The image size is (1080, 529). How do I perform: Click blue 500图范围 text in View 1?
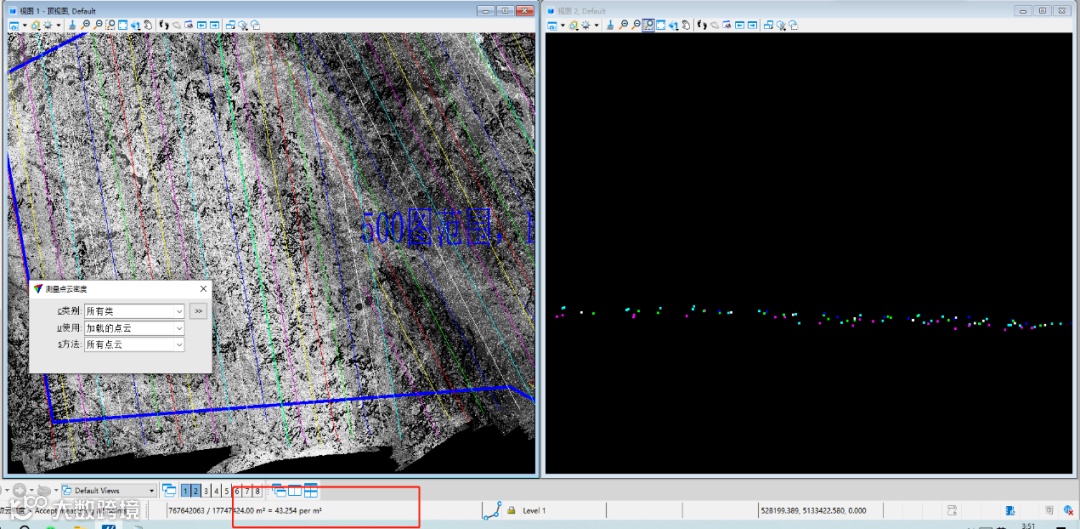coord(446,229)
